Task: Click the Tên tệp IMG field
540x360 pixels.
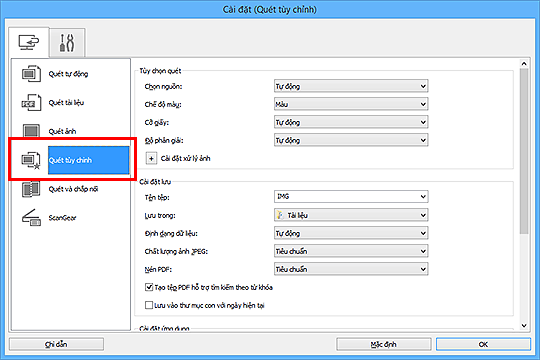Action: tap(351, 197)
